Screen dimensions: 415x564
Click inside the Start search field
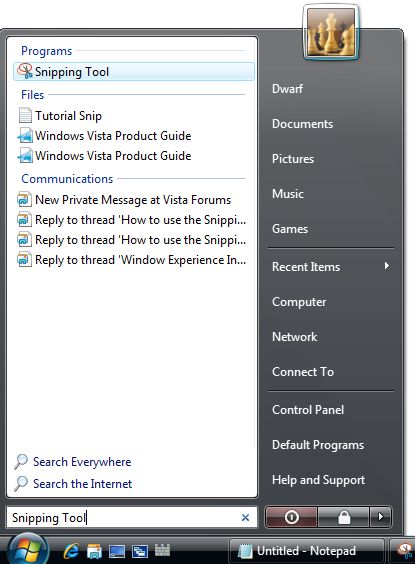click(122, 518)
